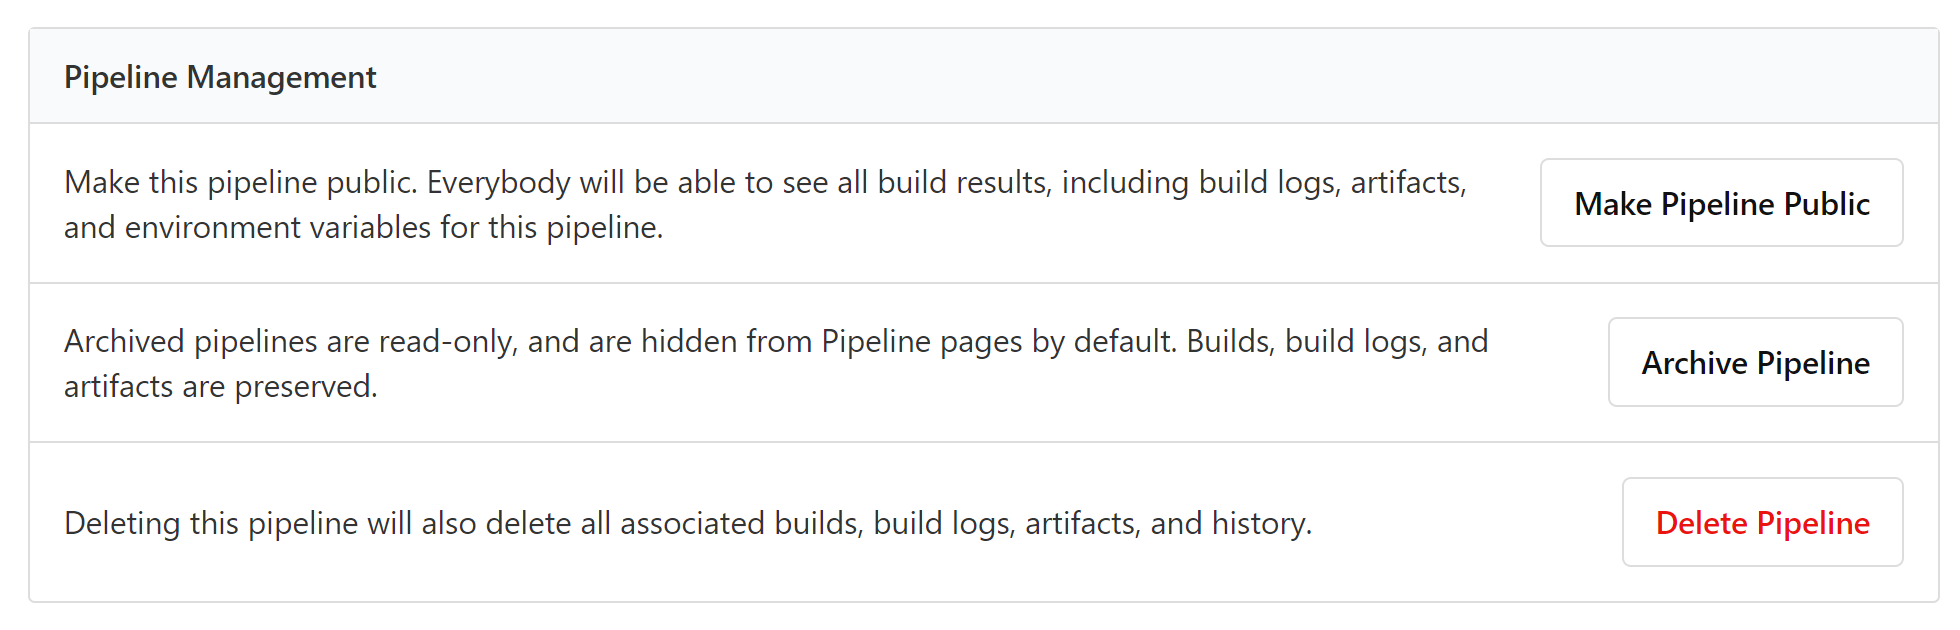Click the text about archived pipelines being hidden

(776, 363)
